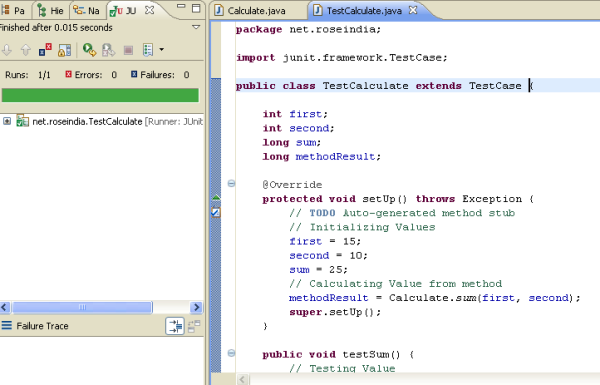Close the JUnit view tab
The height and width of the screenshot is (385, 600).
tap(150, 10)
